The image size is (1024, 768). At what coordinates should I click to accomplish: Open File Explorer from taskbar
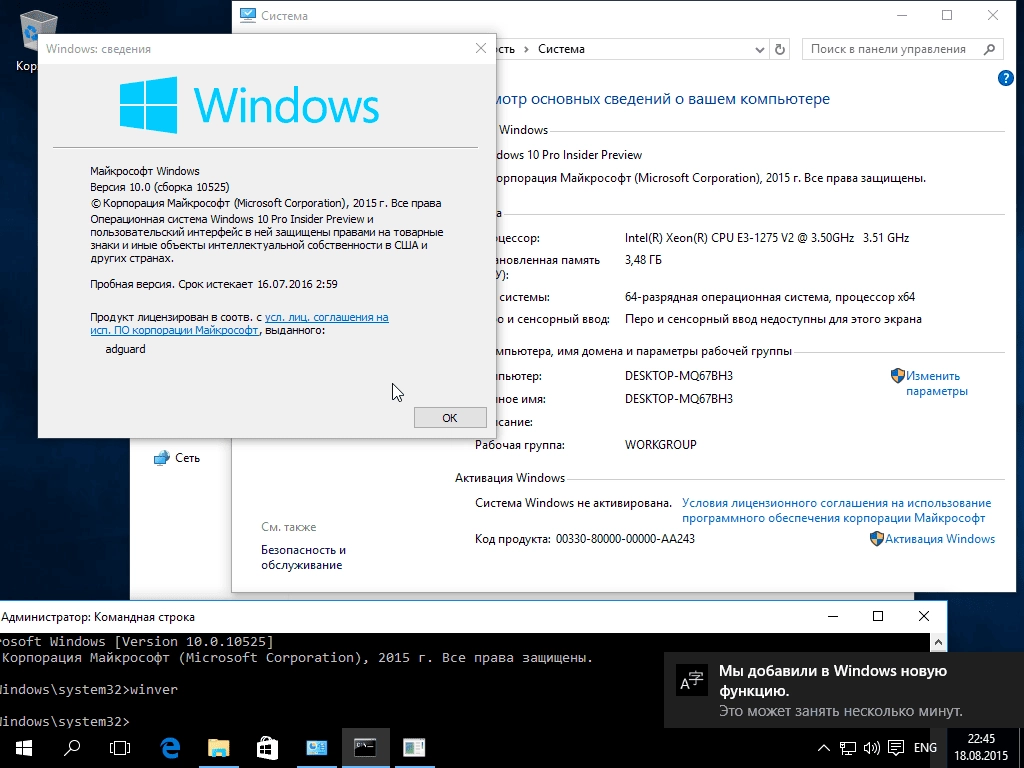coord(219,748)
